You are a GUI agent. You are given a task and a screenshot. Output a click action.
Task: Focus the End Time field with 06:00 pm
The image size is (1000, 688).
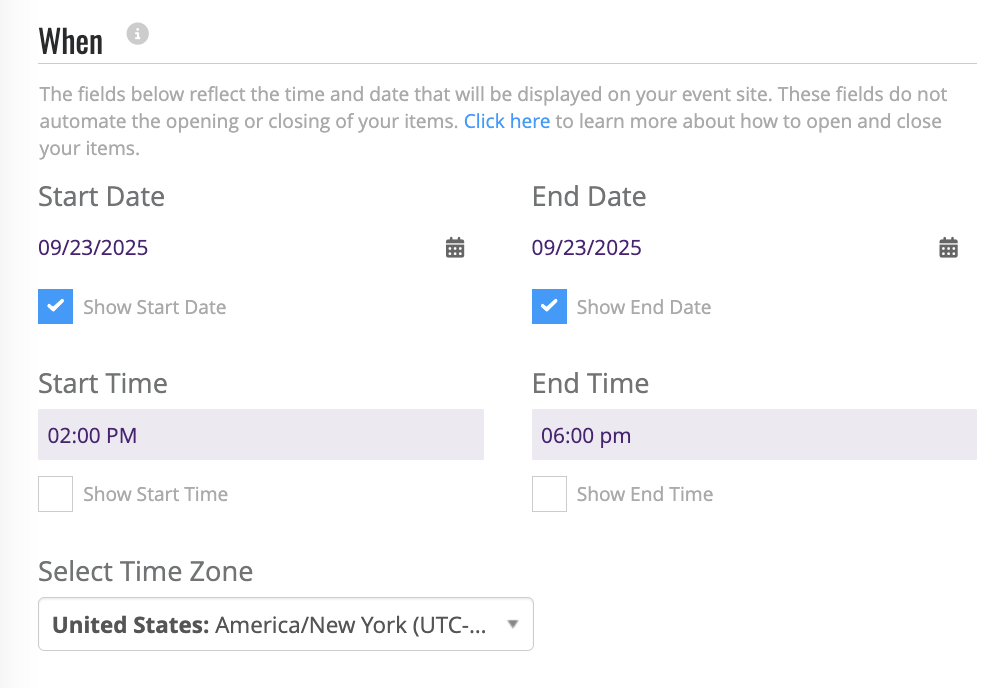pyautogui.click(x=754, y=435)
